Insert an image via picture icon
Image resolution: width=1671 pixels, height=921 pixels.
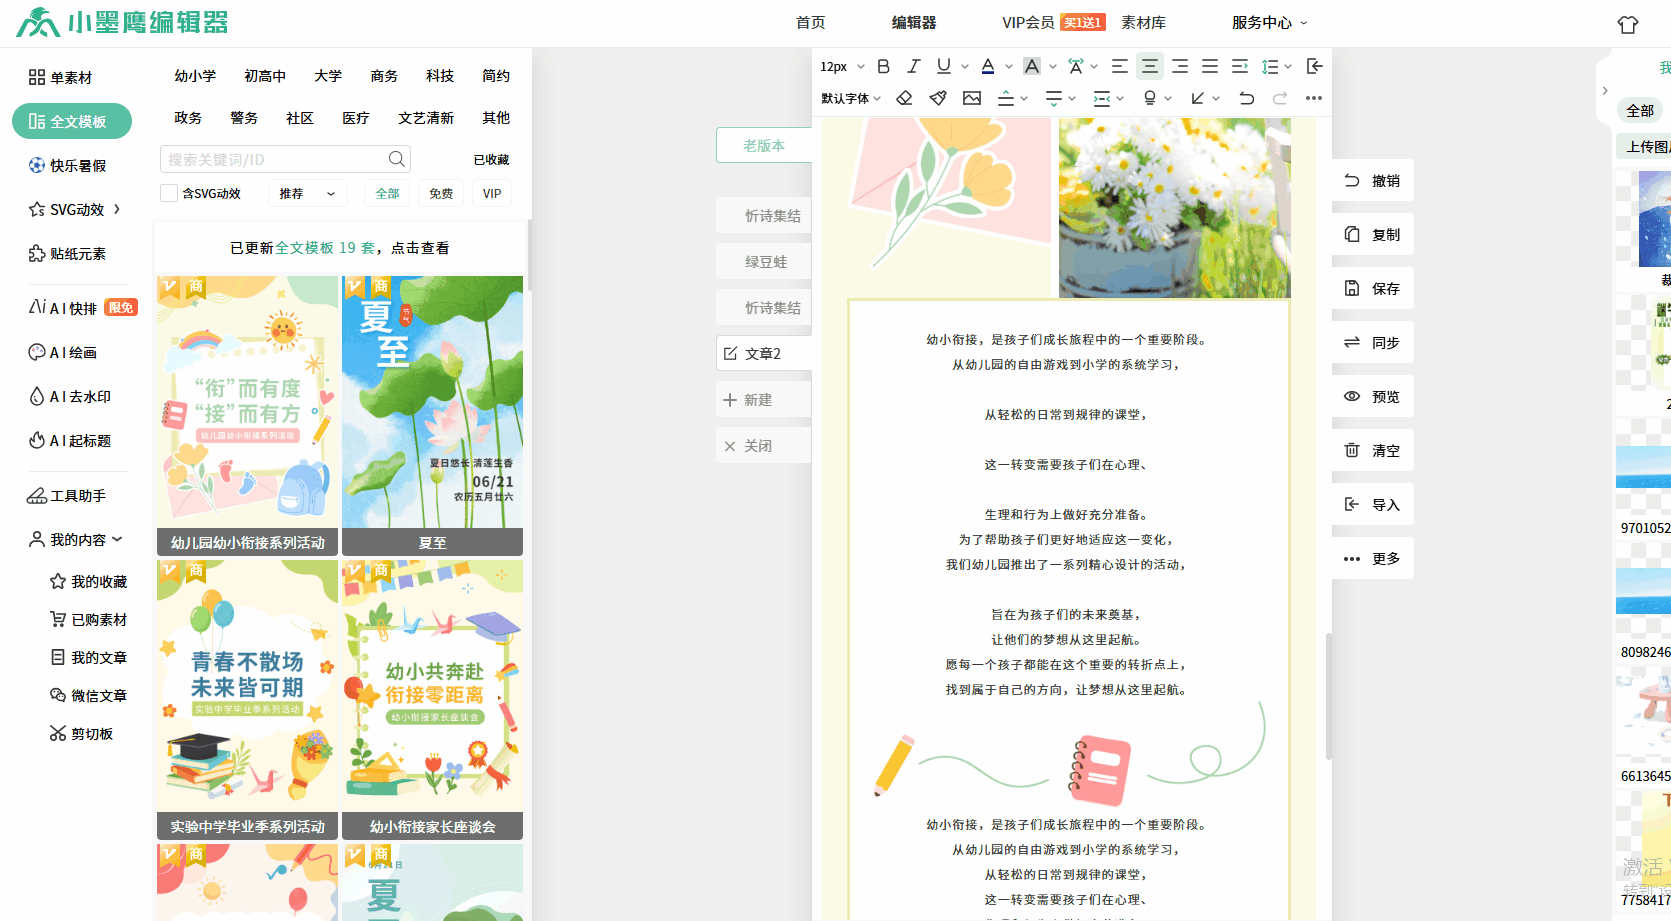coord(972,98)
